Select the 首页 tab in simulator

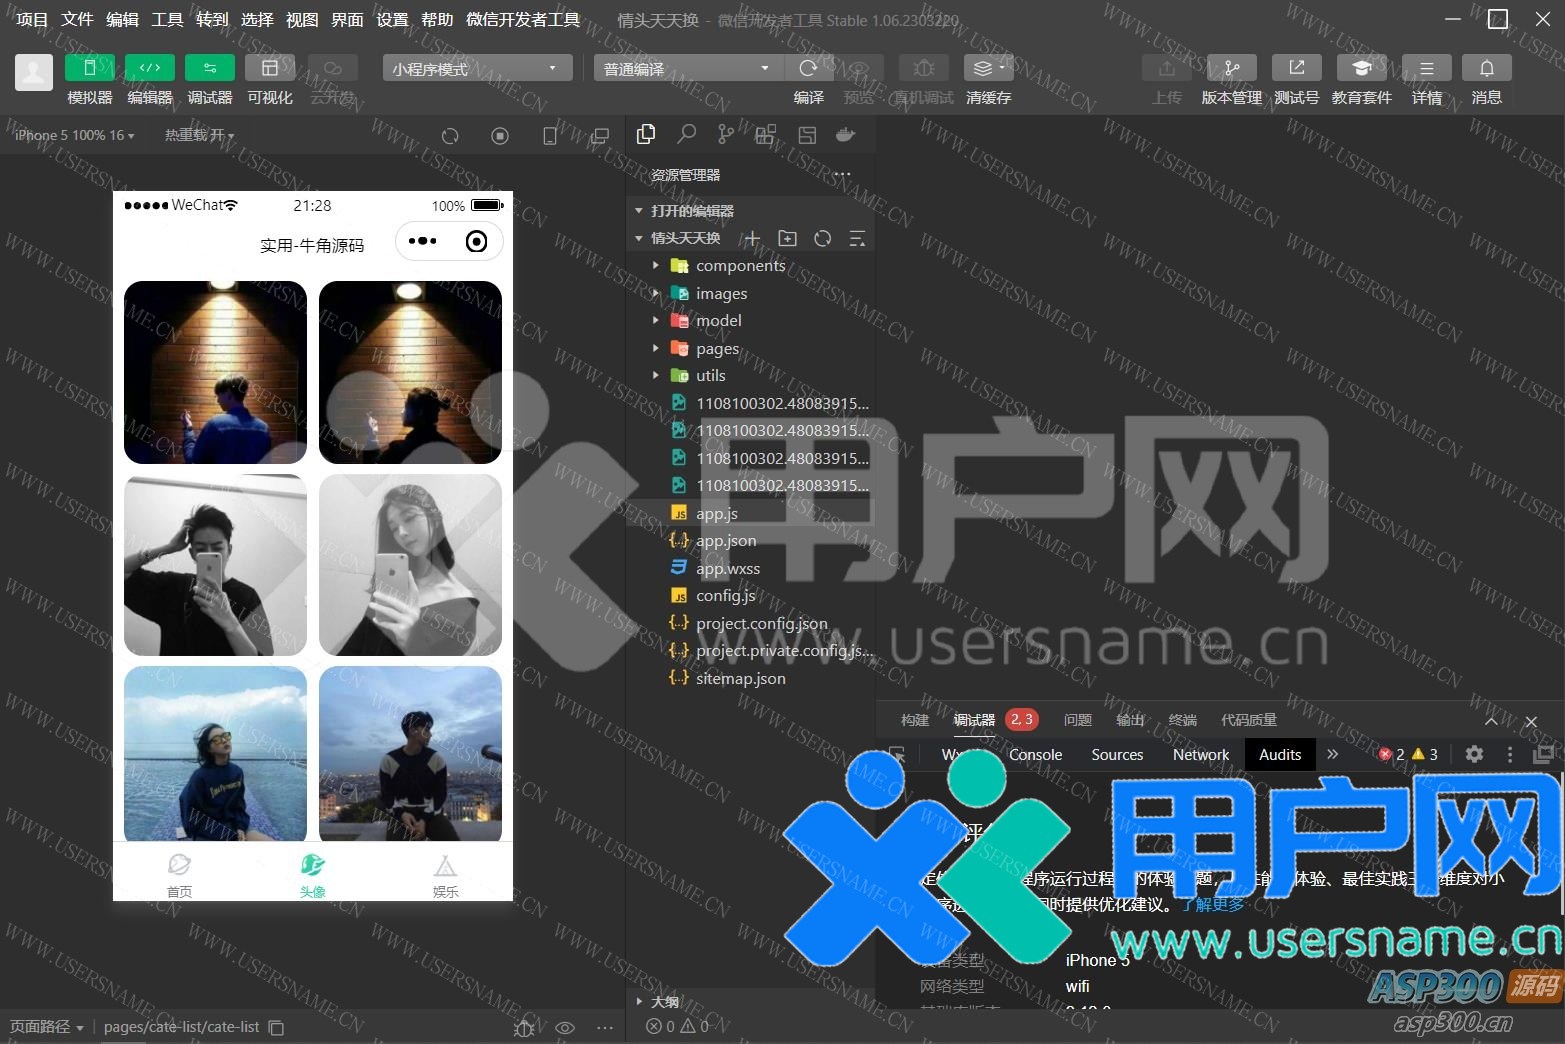pos(179,874)
